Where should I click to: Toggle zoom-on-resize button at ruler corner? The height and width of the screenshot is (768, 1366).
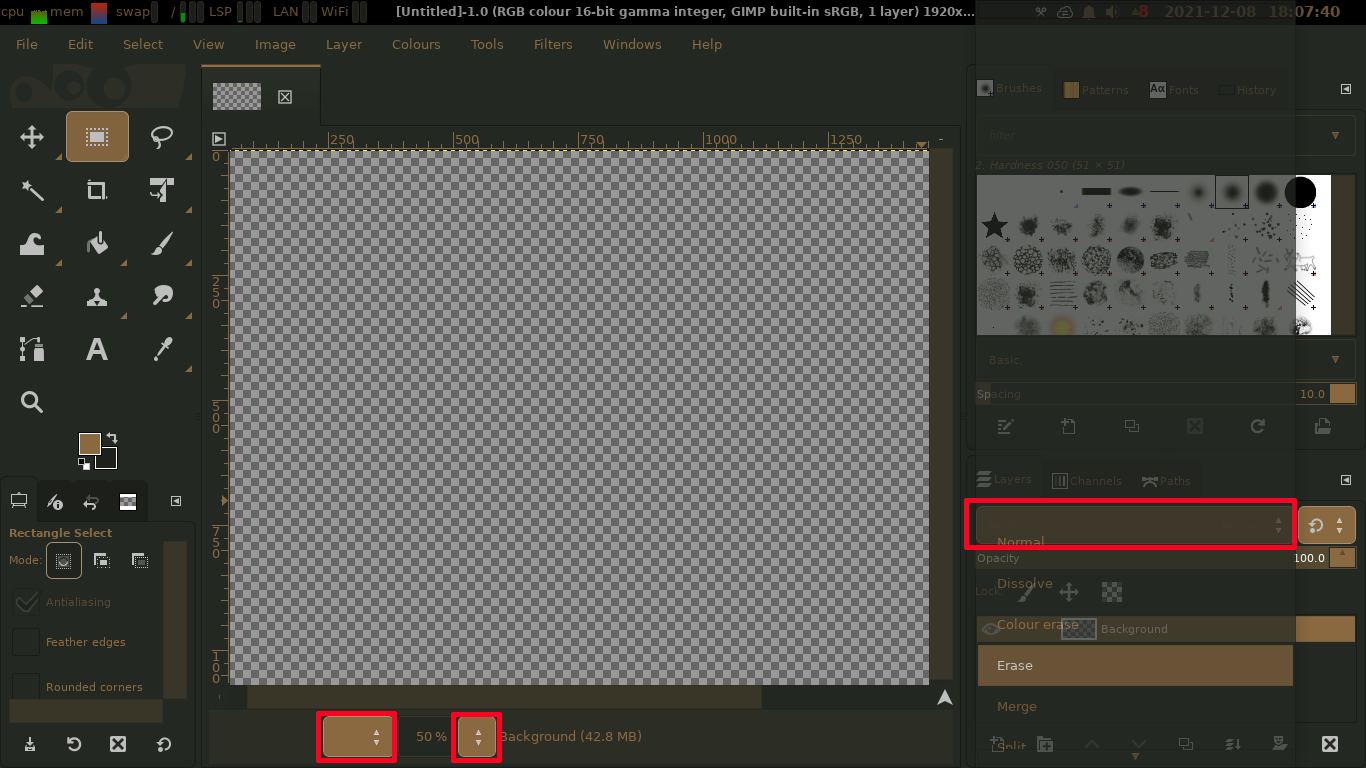(x=941, y=139)
